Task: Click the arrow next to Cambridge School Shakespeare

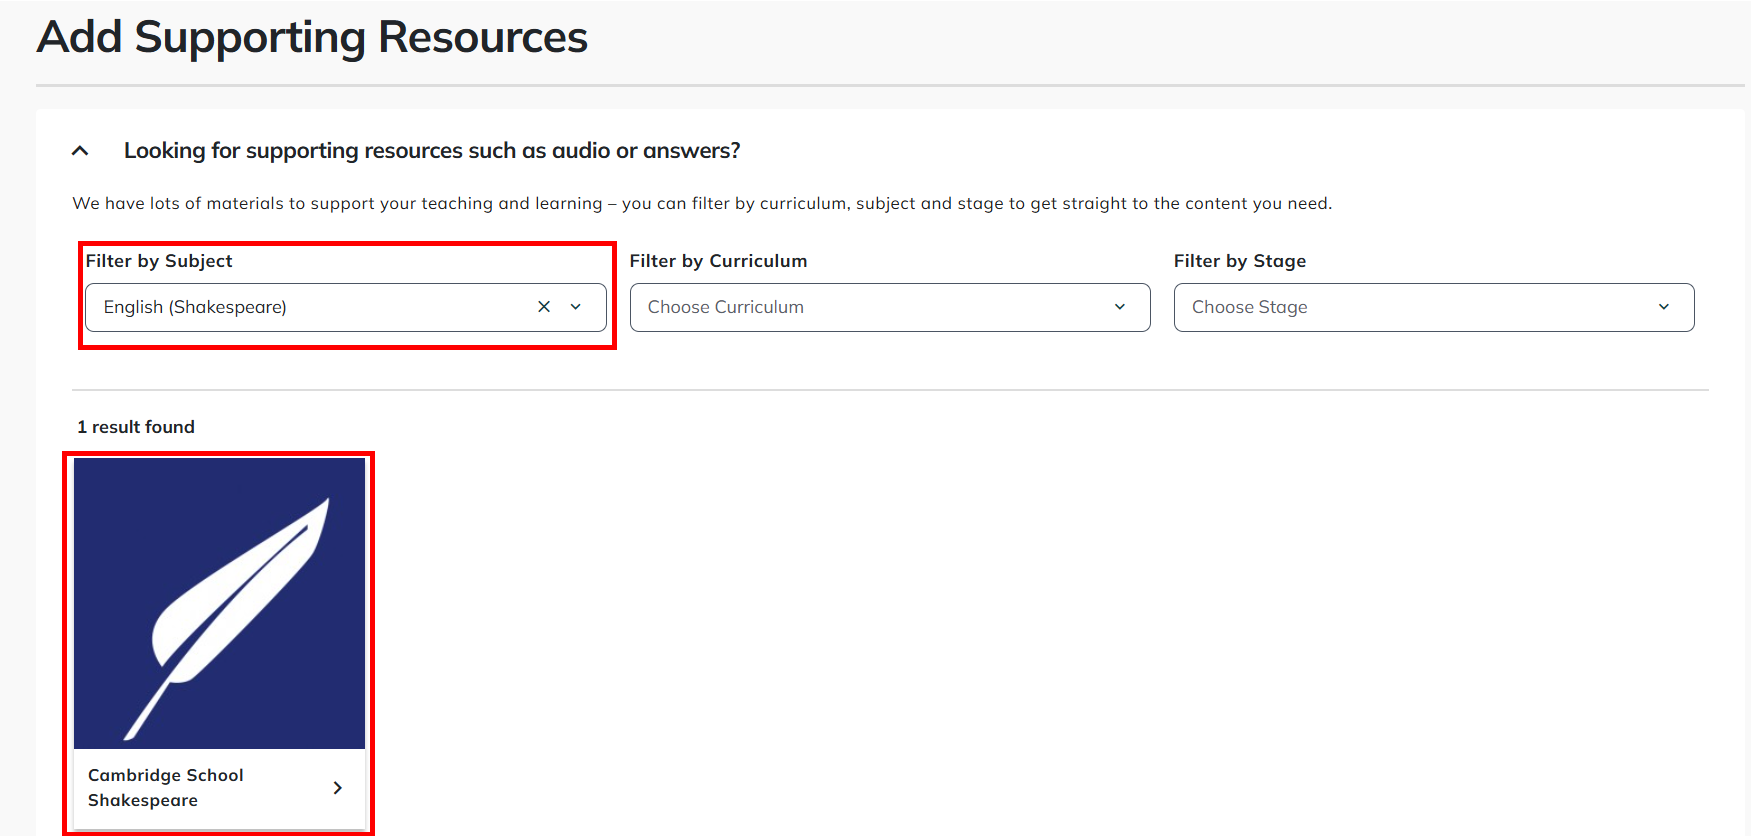Action: click(338, 788)
